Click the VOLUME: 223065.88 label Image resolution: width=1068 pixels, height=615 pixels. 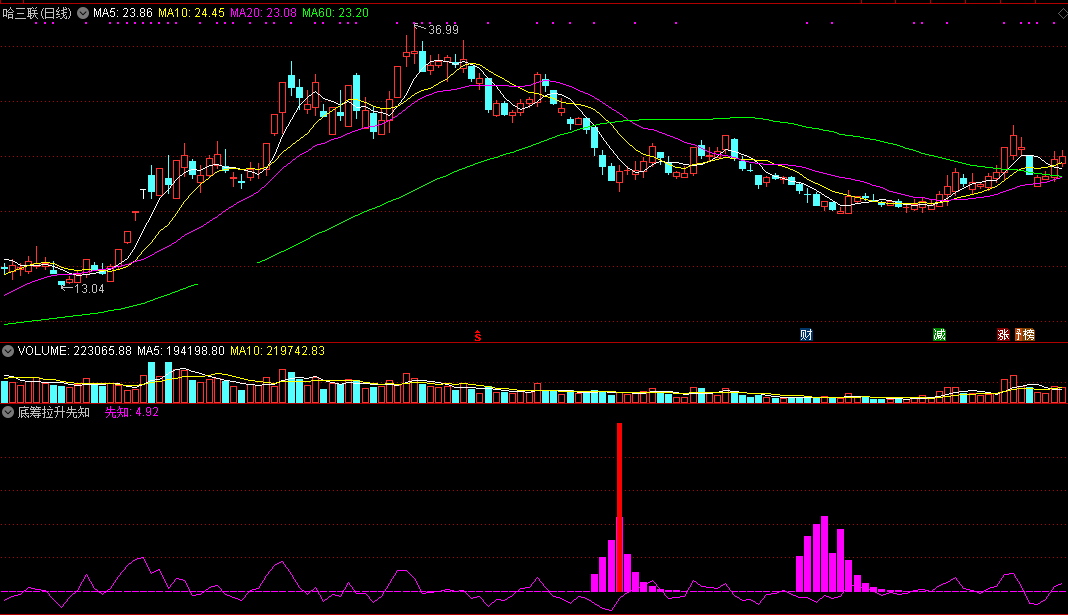pos(75,351)
